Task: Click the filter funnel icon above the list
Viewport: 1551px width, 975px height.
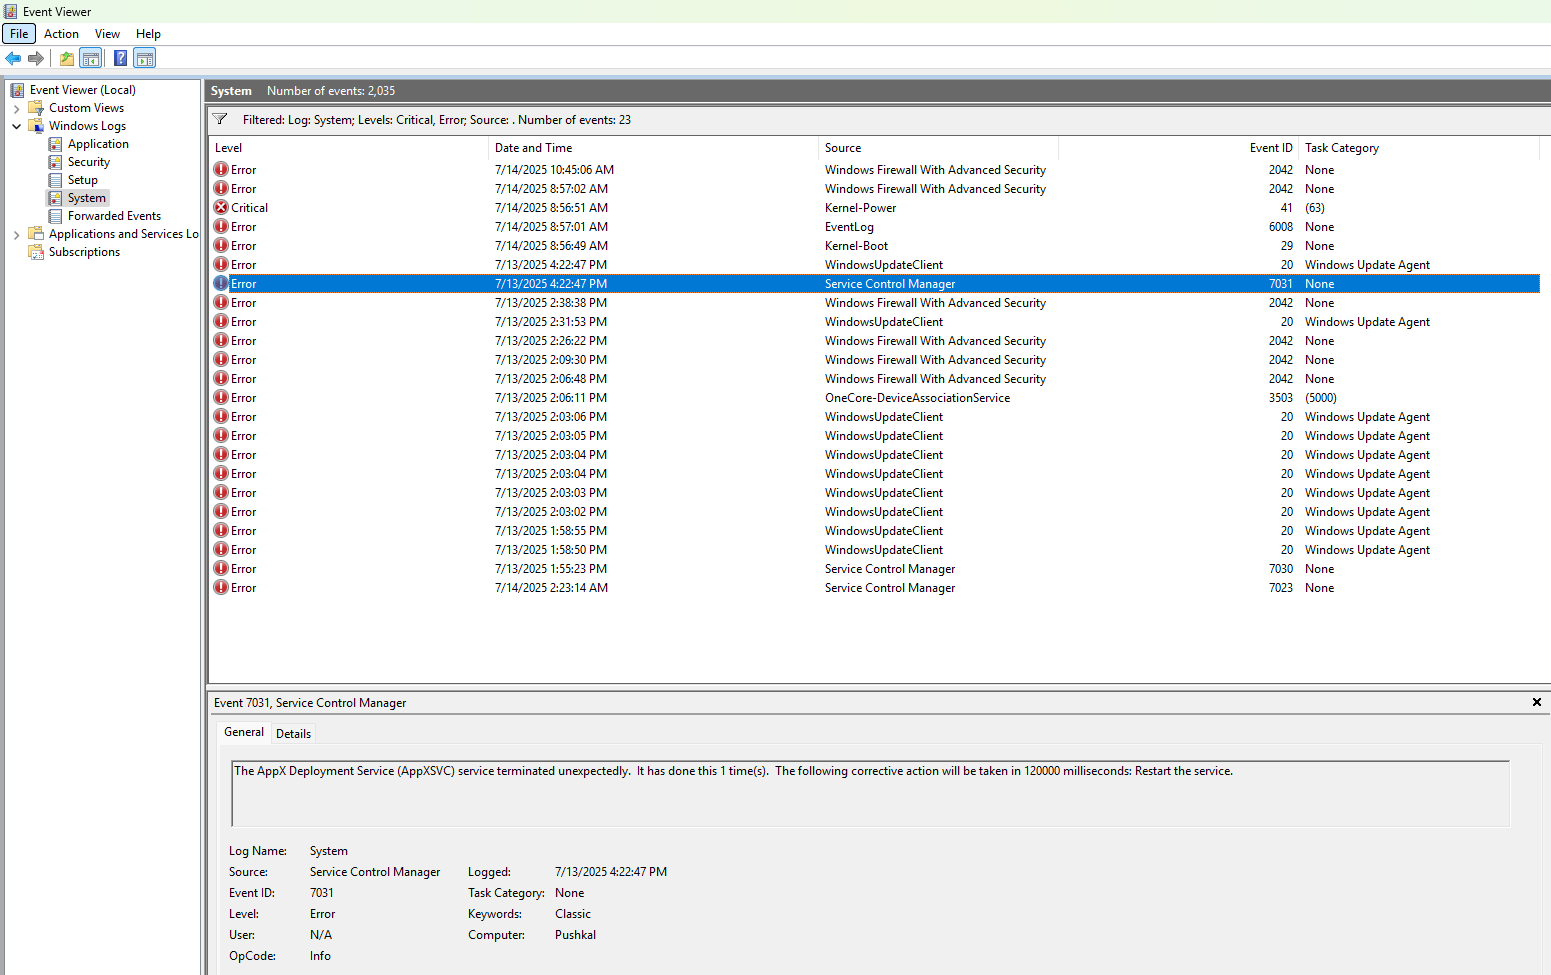Action: pos(220,119)
